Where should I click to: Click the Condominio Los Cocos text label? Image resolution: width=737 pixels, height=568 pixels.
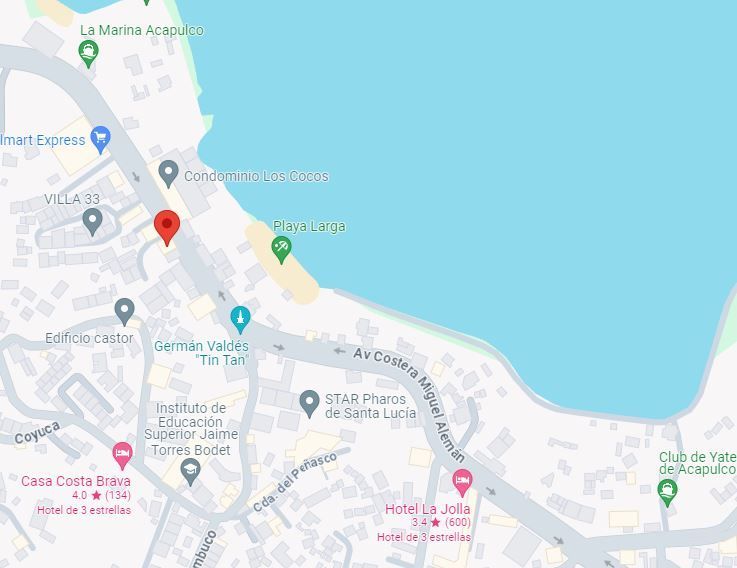(256, 176)
